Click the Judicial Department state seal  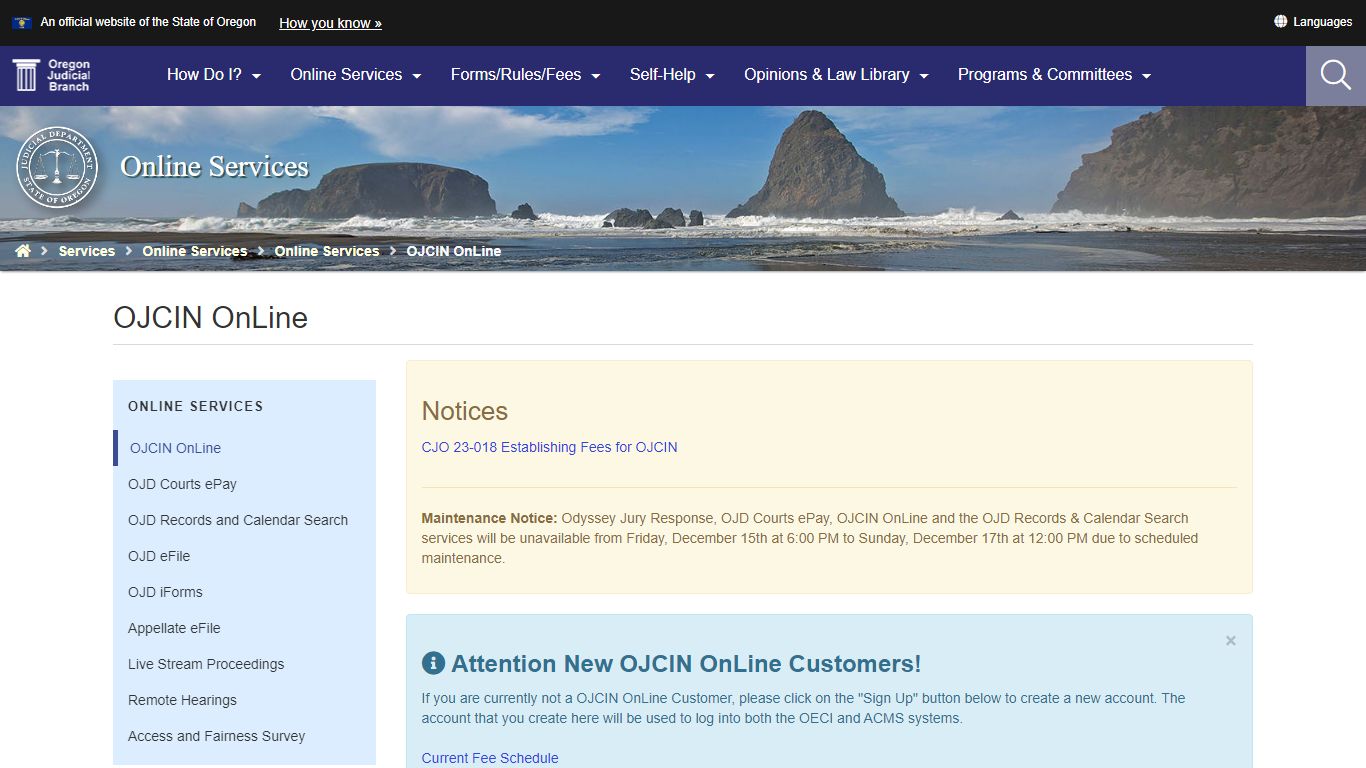click(57, 168)
